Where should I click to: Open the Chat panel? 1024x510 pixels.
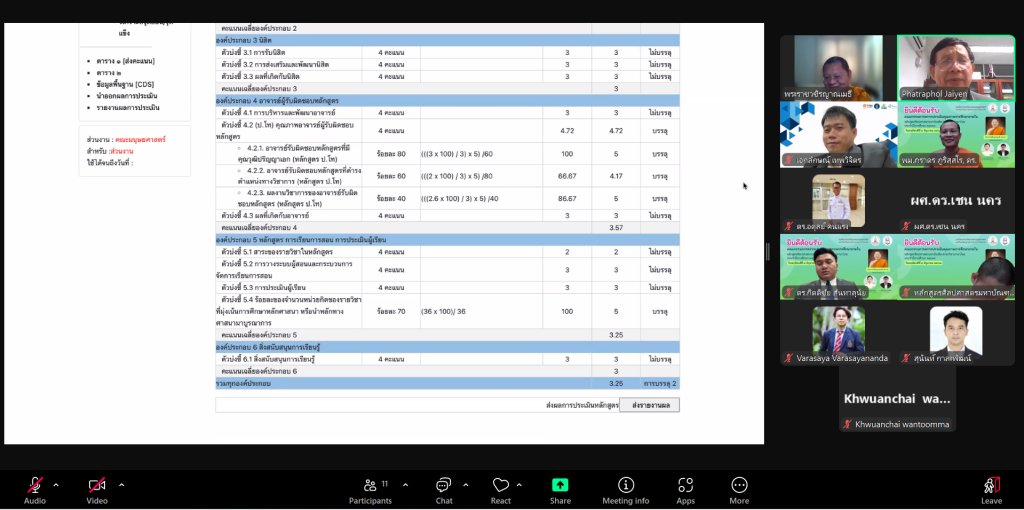(444, 490)
